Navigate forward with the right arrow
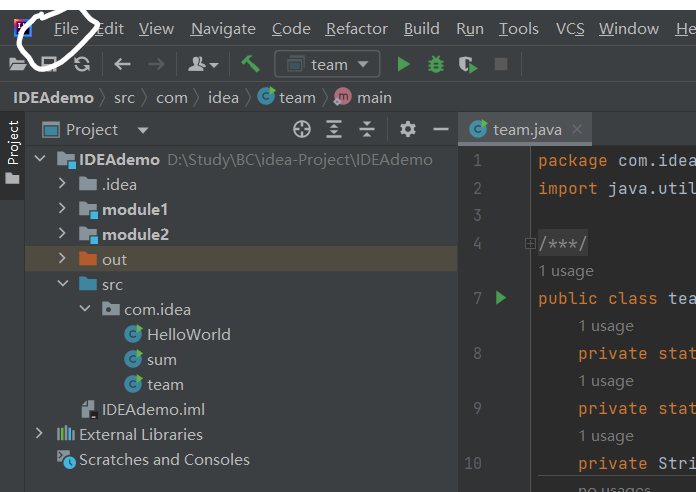696x492 pixels. coord(156,64)
